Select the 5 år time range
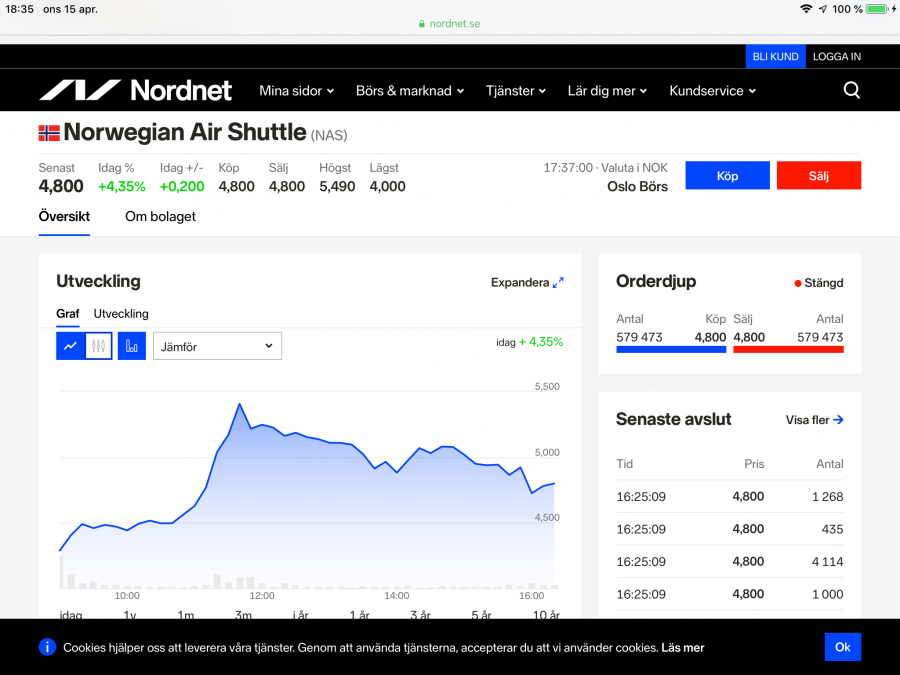This screenshot has width=900, height=675. (481, 614)
